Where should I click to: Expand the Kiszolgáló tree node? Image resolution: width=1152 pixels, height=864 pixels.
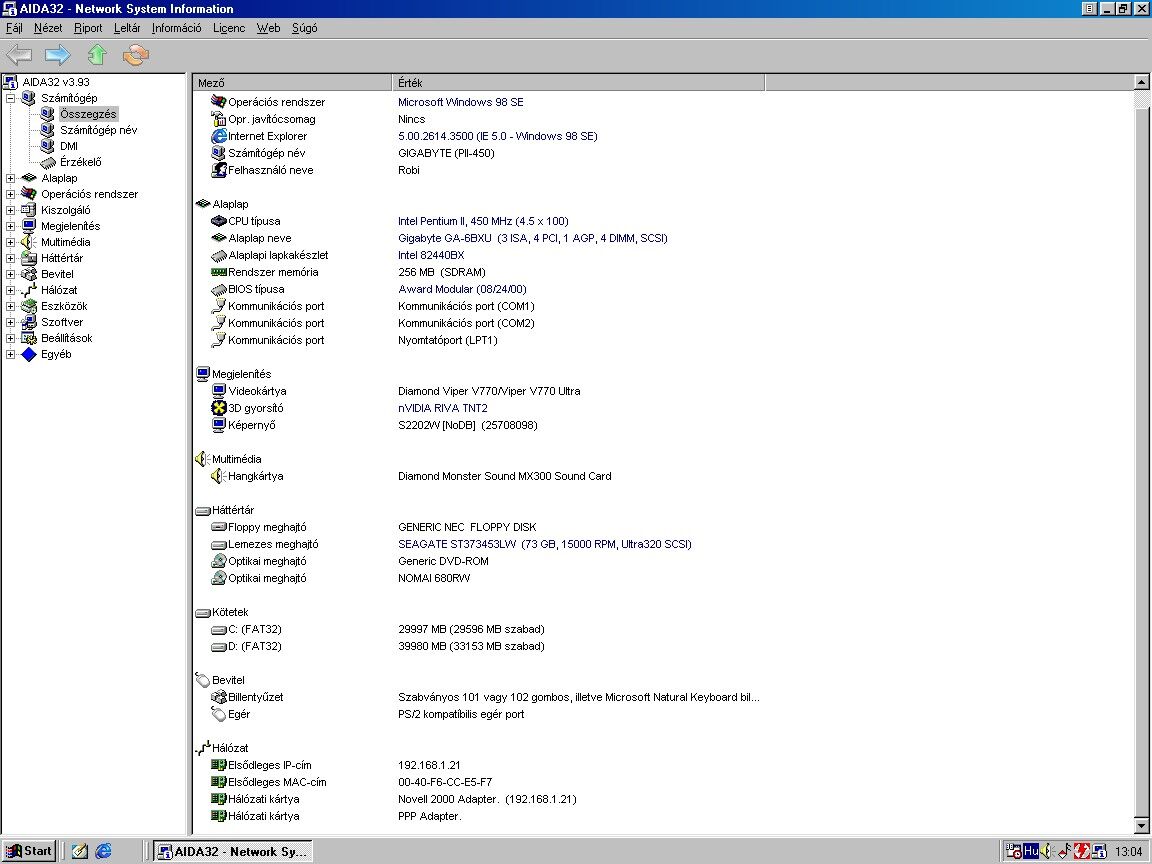(x=10, y=211)
